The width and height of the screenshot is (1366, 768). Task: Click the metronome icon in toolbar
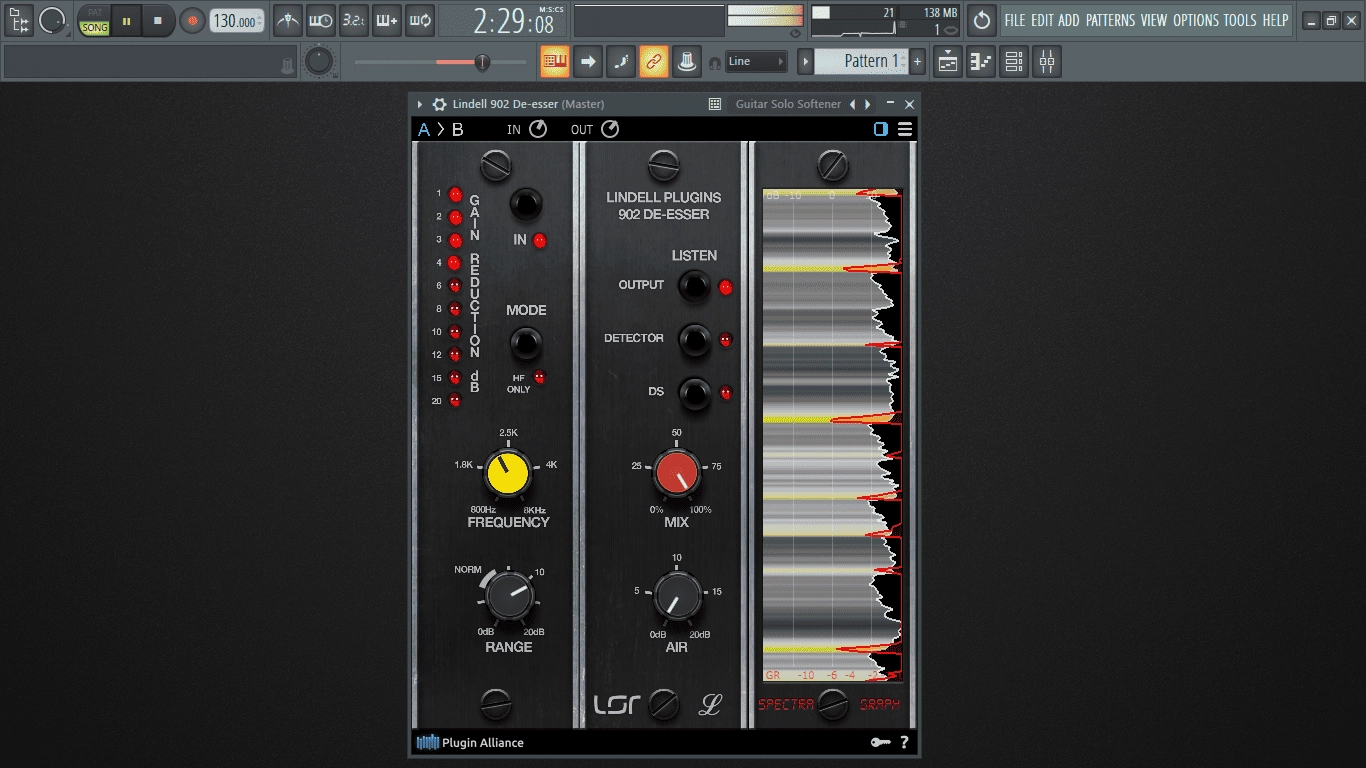288,20
